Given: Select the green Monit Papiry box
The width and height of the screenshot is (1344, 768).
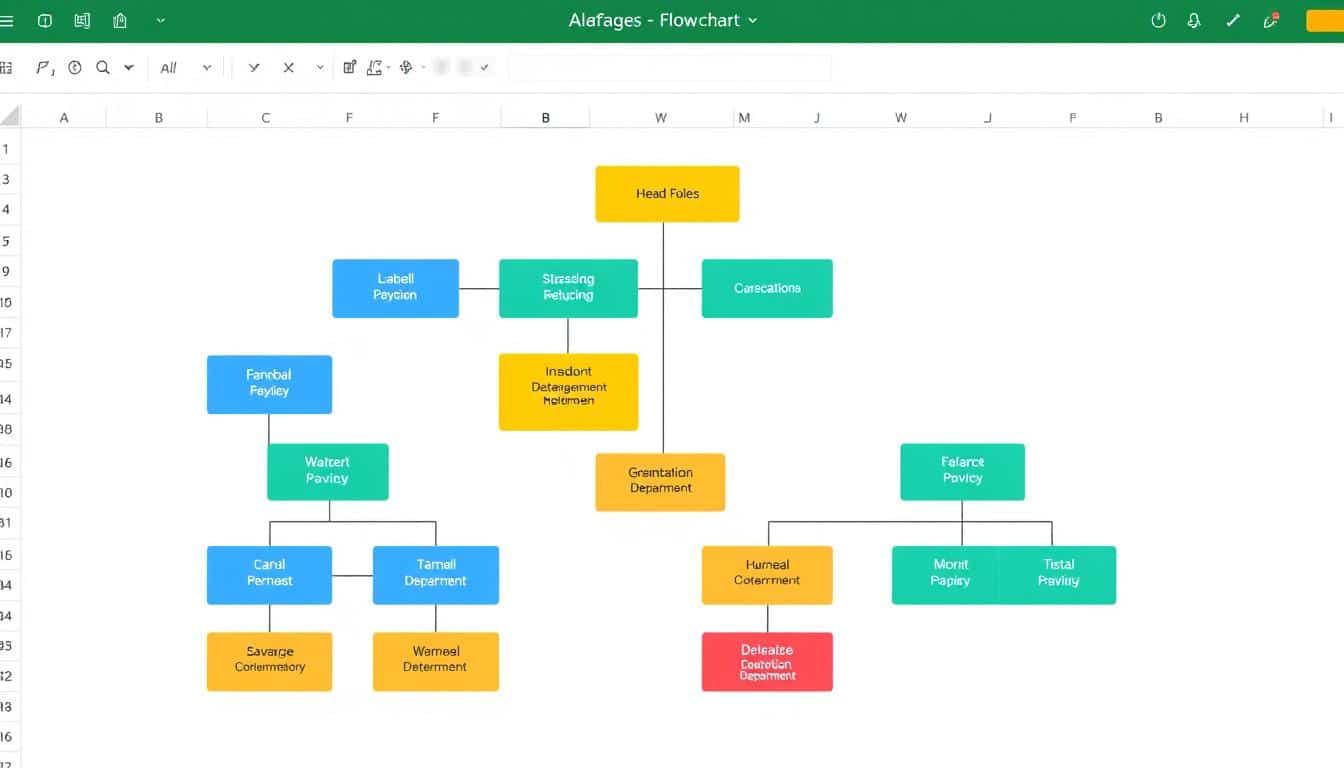Looking at the screenshot, I should pos(946,574).
